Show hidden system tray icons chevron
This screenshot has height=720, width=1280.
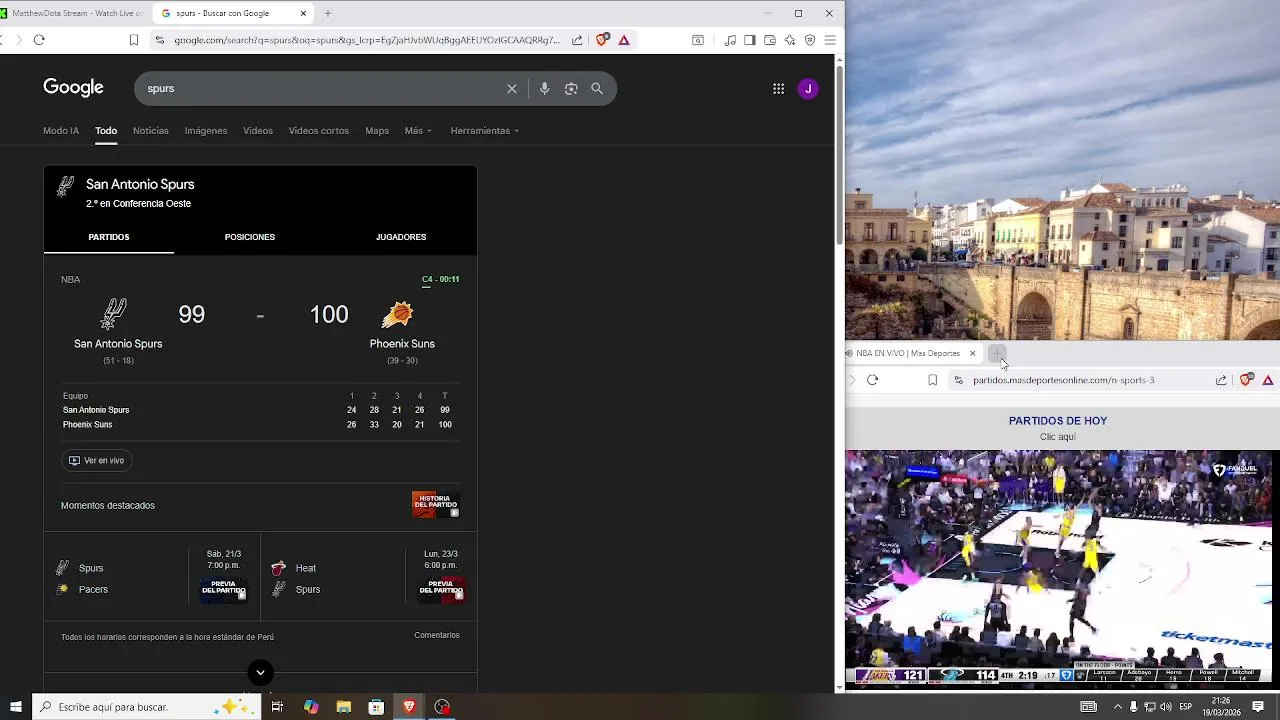pos(1117,707)
